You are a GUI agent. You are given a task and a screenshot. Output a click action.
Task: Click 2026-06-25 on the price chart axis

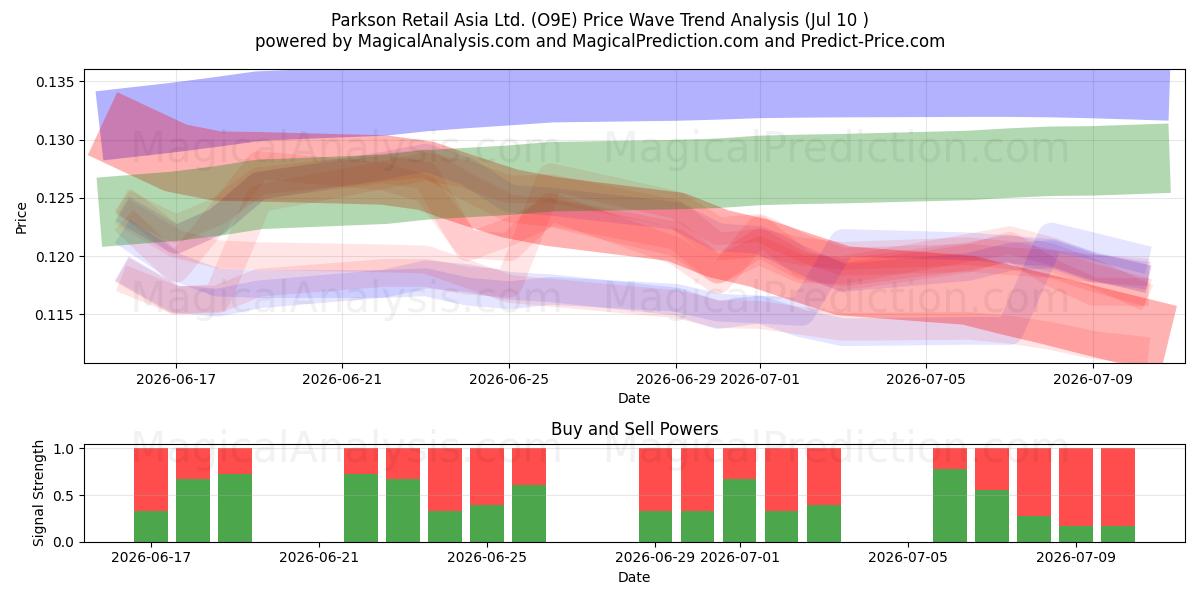pos(509,379)
